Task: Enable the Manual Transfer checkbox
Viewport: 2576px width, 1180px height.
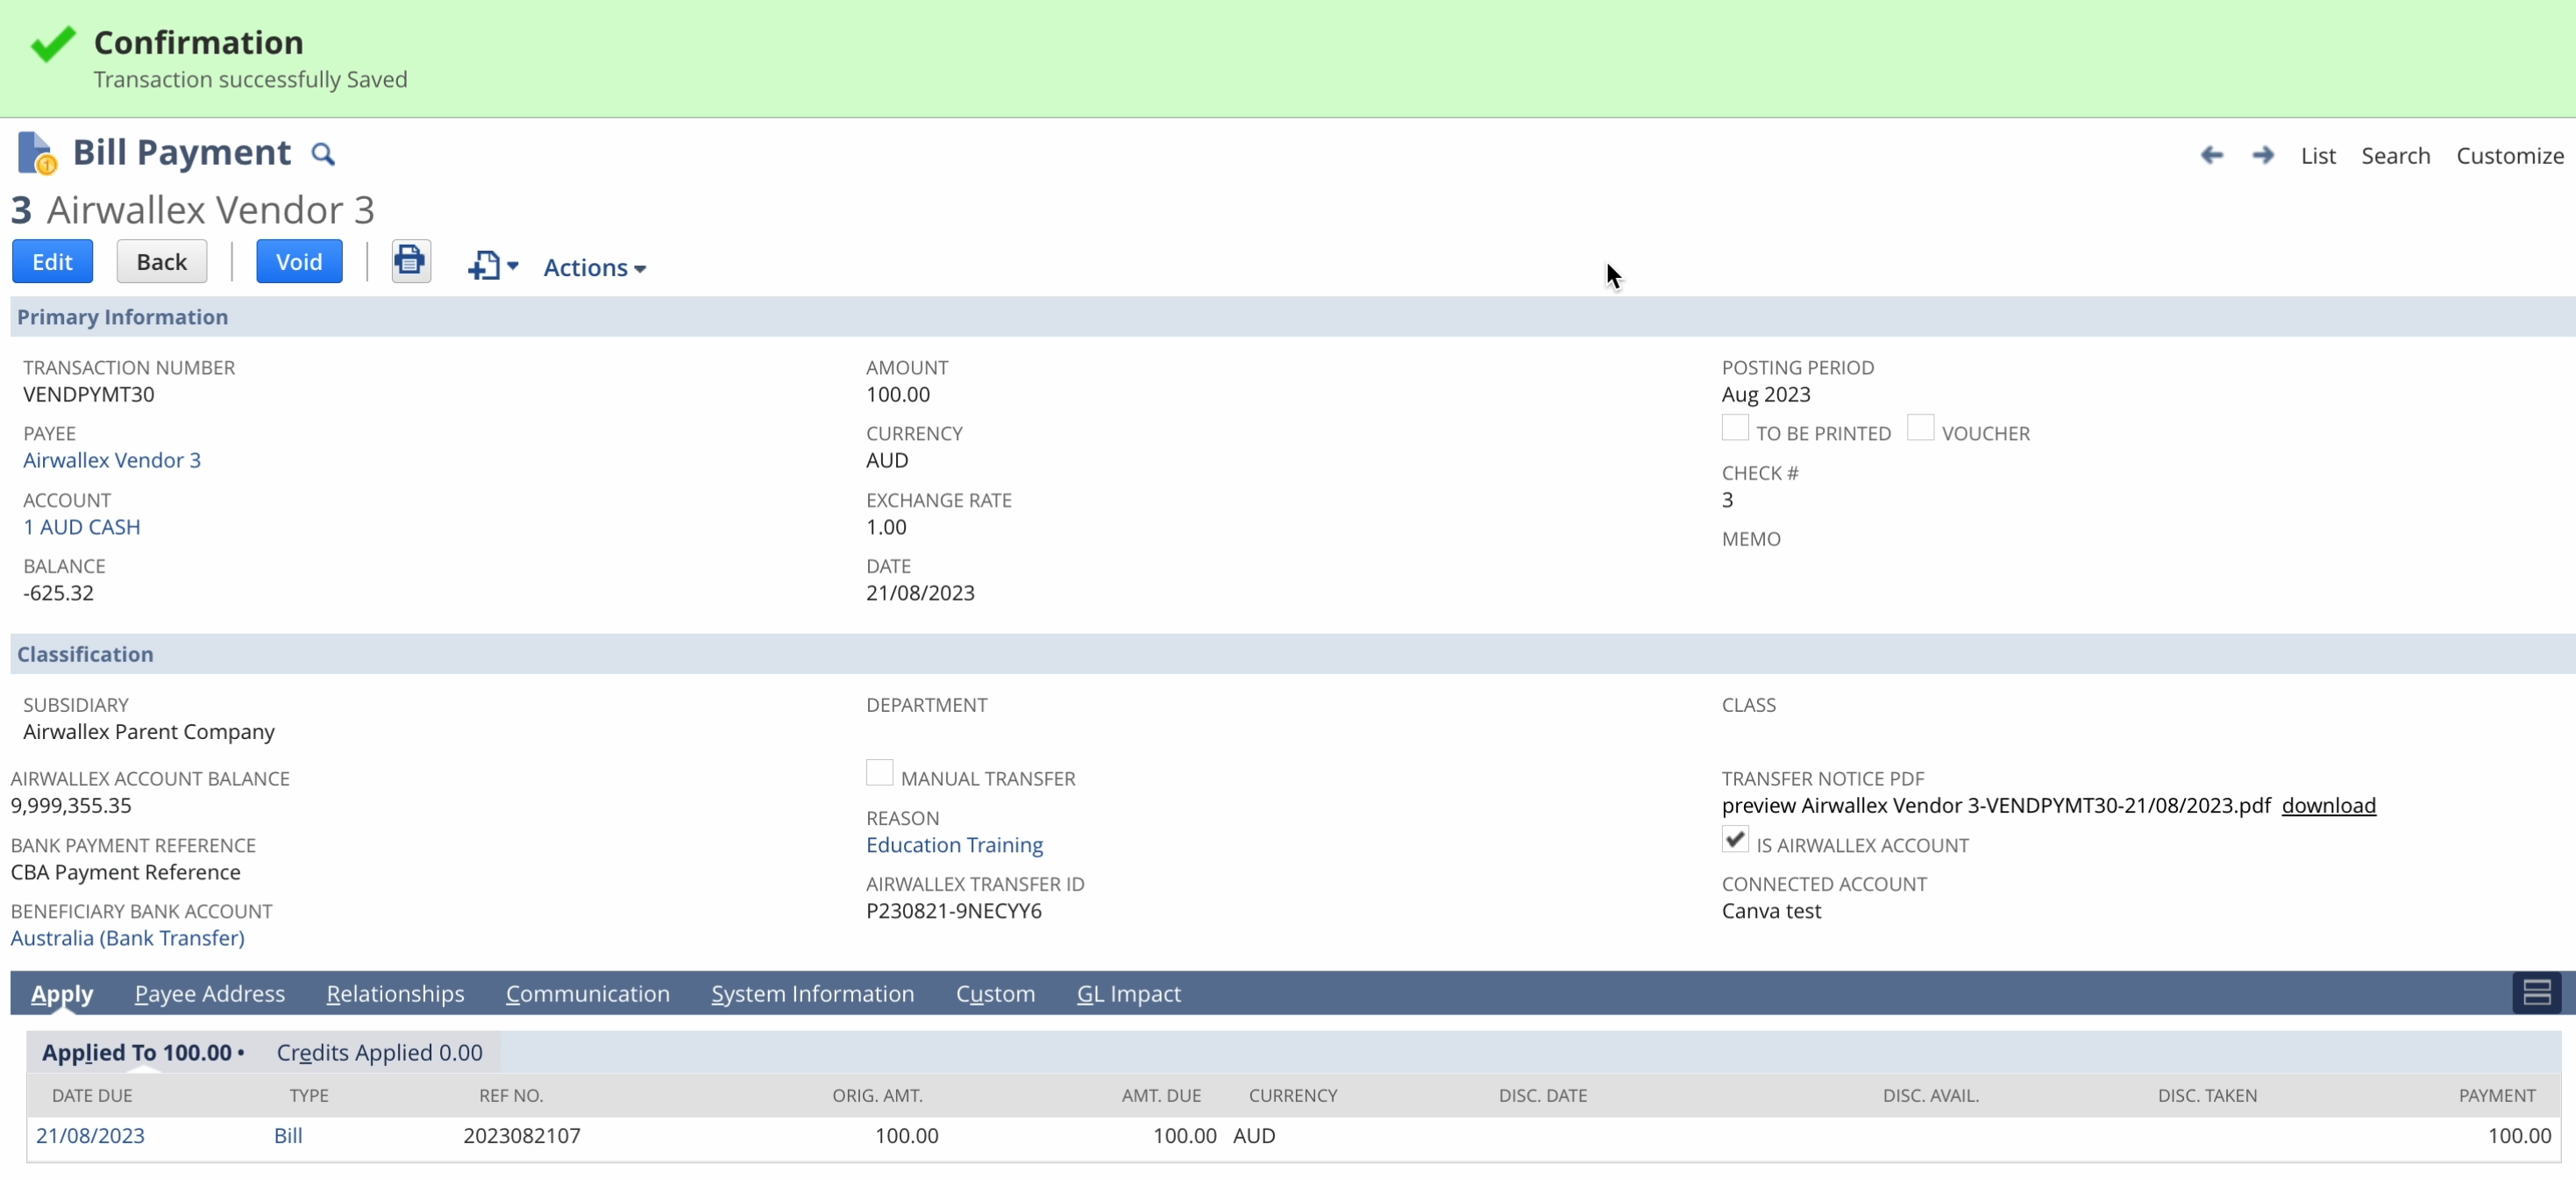Action: tap(879, 773)
